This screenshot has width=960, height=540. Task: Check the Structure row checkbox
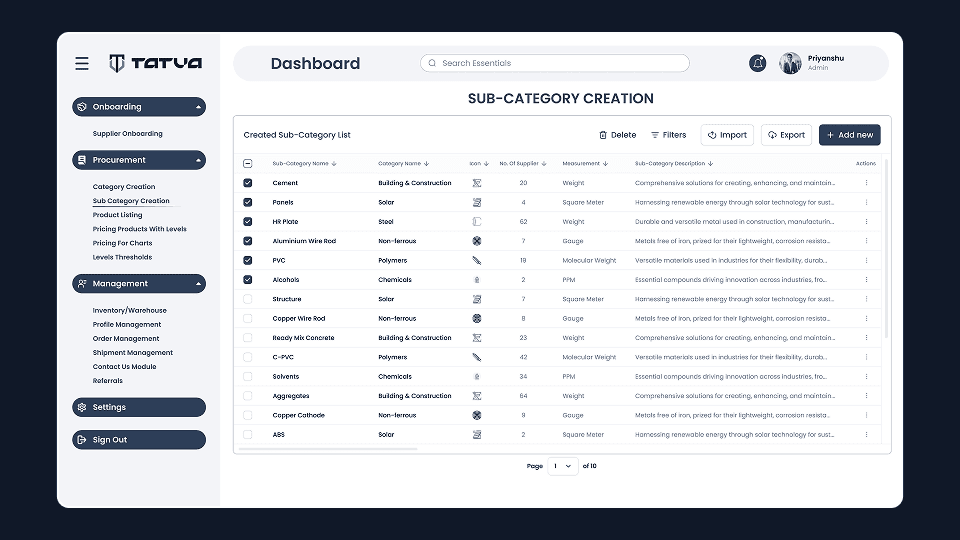click(248, 299)
